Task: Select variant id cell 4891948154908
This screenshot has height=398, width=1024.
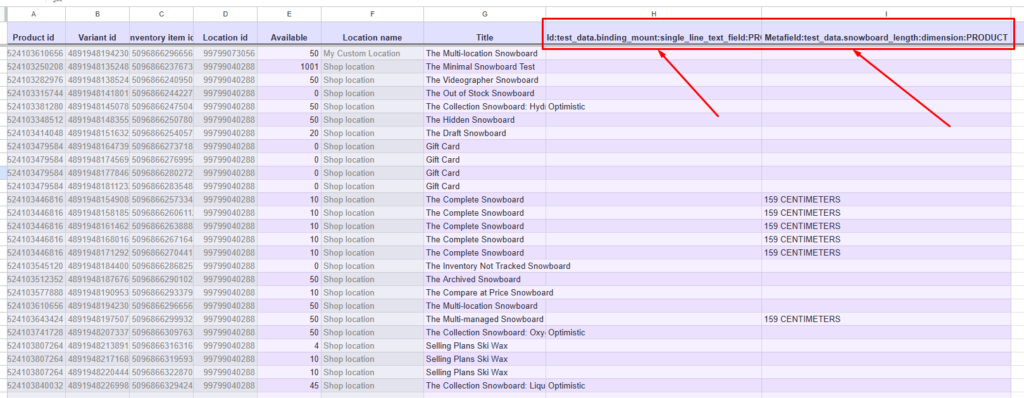Action: pyautogui.click(x=97, y=199)
